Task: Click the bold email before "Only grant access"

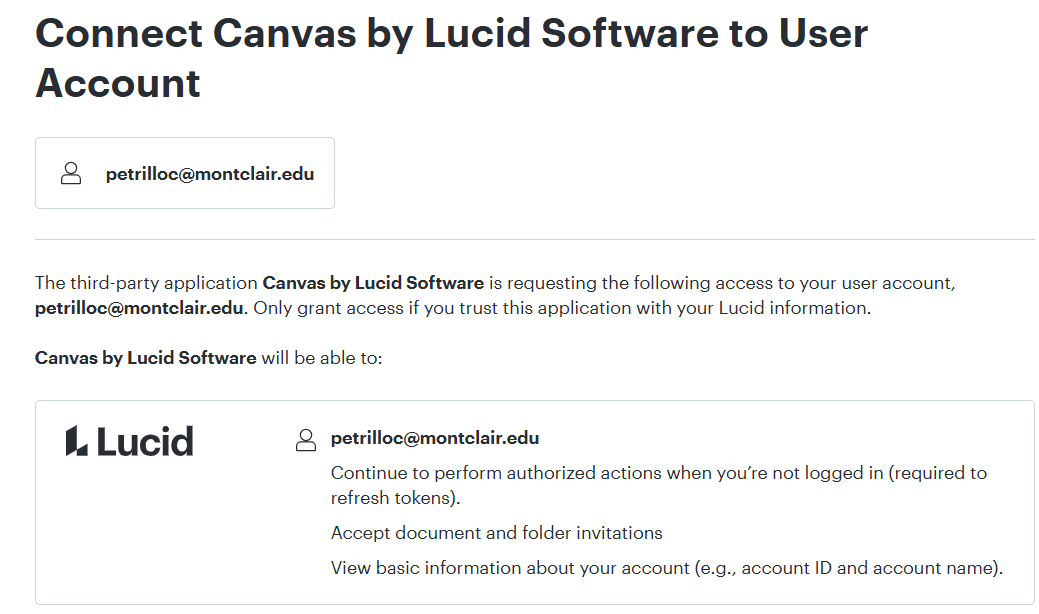Action: click(139, 308)
